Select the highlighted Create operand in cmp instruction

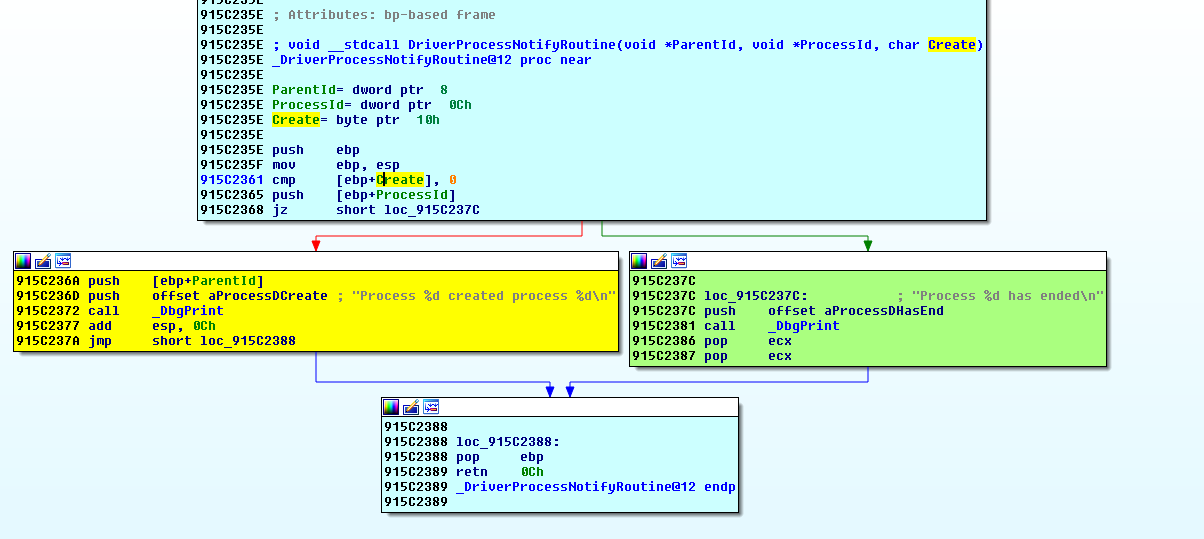click(399, 180)
